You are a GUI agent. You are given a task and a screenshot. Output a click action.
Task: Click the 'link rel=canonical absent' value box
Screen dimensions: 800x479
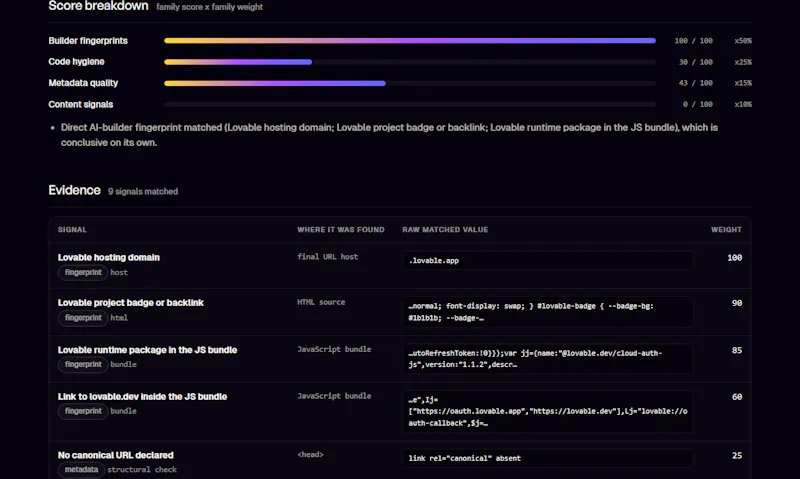pyautogui.click(x=547, y=458)
